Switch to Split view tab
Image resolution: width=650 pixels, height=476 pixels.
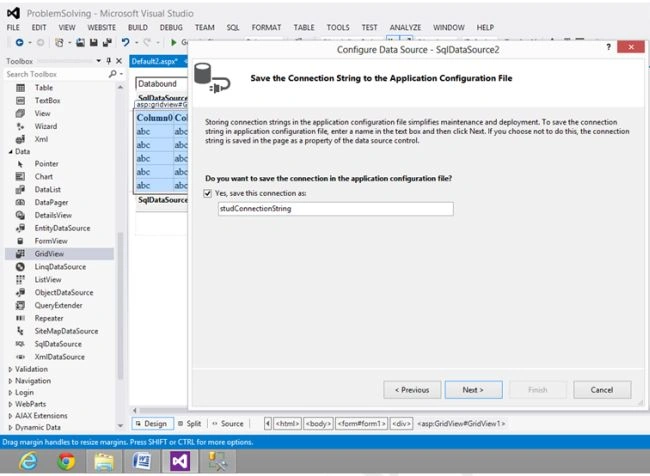(x=190, y=424)
